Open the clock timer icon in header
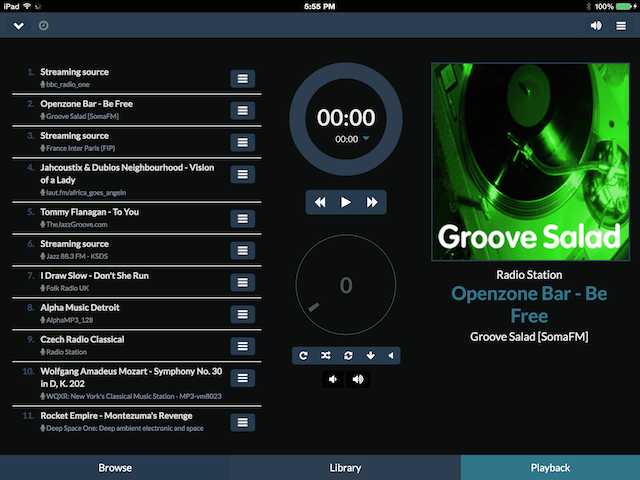640x480 pixels. pyautogui.click(x=44, y=26)
